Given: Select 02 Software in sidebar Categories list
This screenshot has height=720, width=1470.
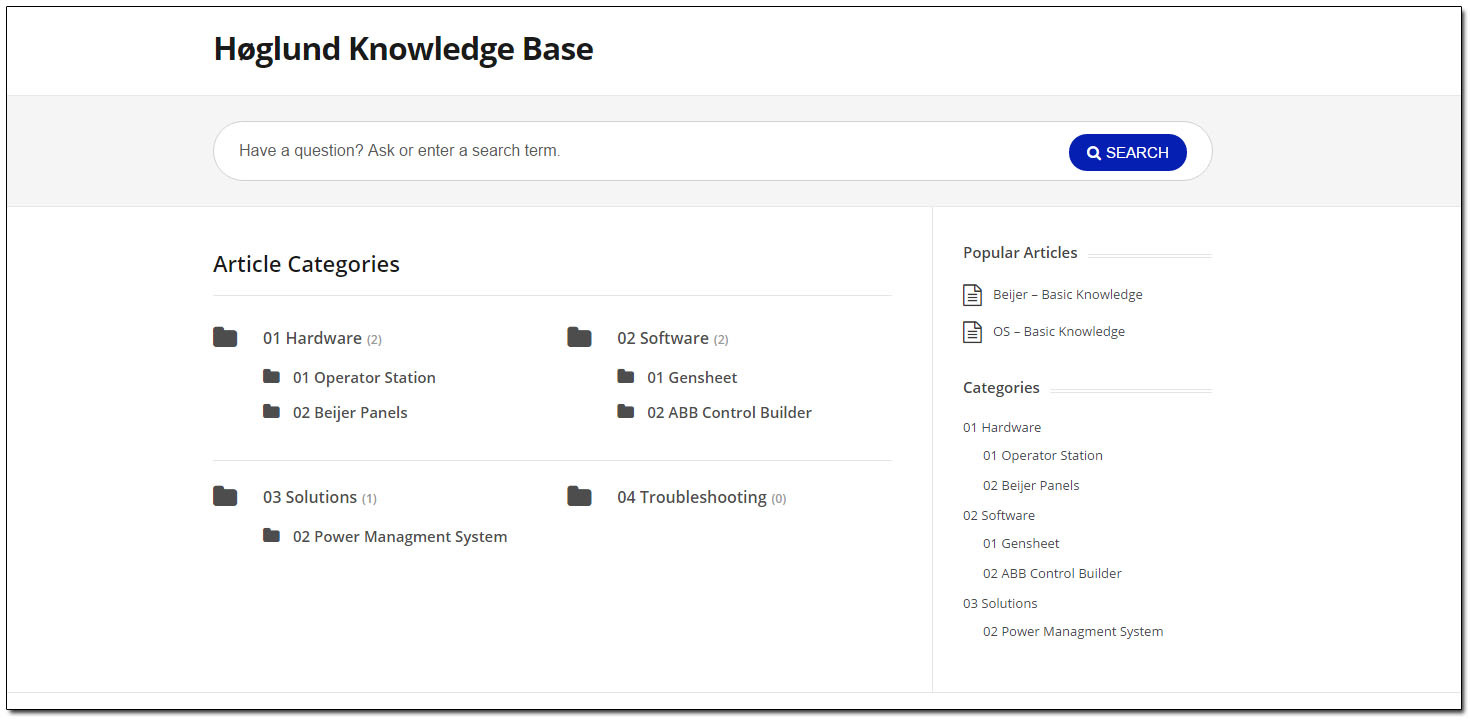Looking at the screenshot, I should pos(999,516).
